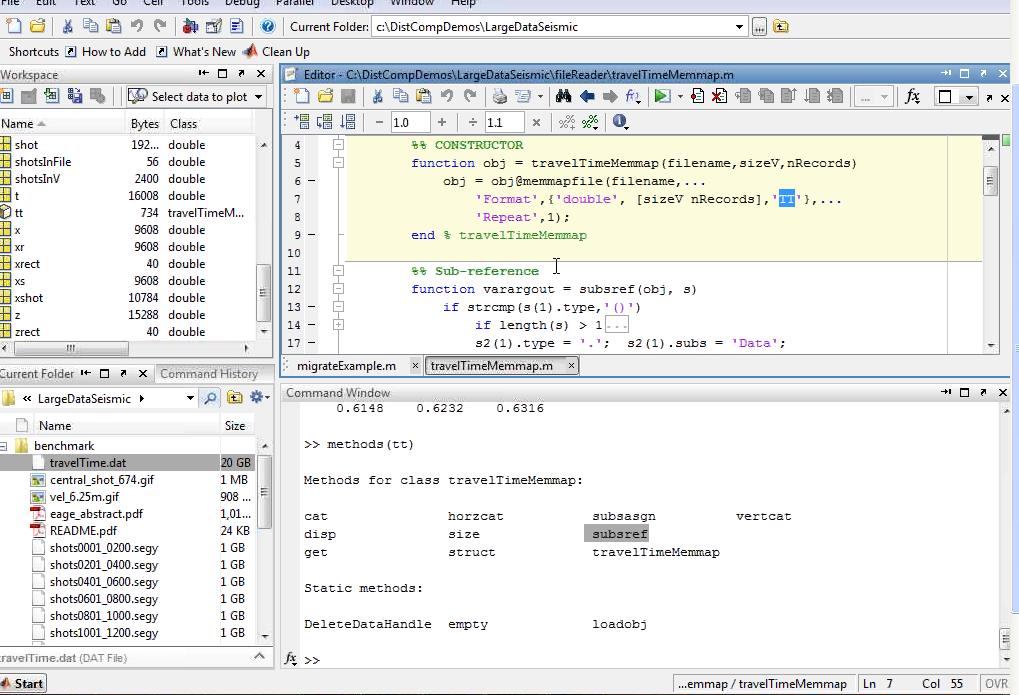
Task: Create a new file from main toolbar
Action: pos(14,27)
